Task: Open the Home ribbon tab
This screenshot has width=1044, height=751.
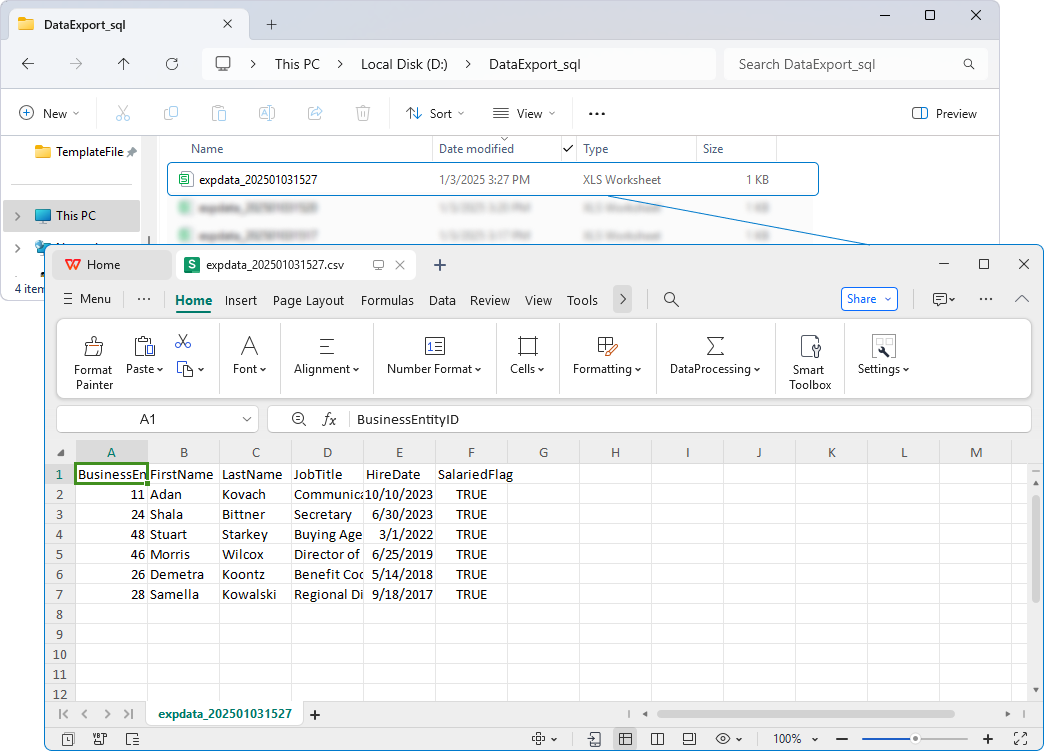Action: [194, 300]
